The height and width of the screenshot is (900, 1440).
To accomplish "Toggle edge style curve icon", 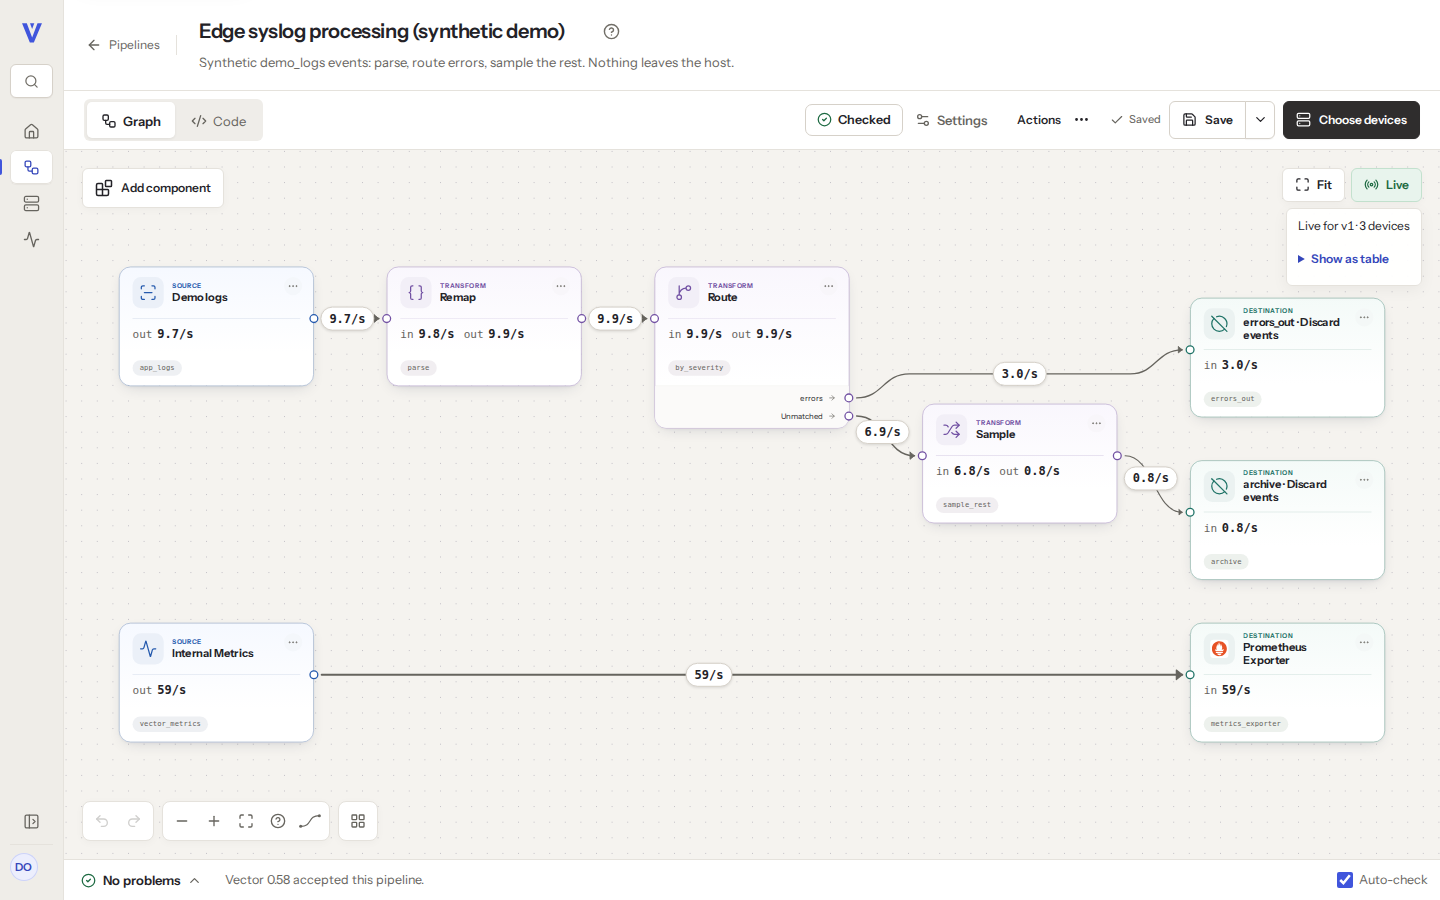I will pos(310,821).
